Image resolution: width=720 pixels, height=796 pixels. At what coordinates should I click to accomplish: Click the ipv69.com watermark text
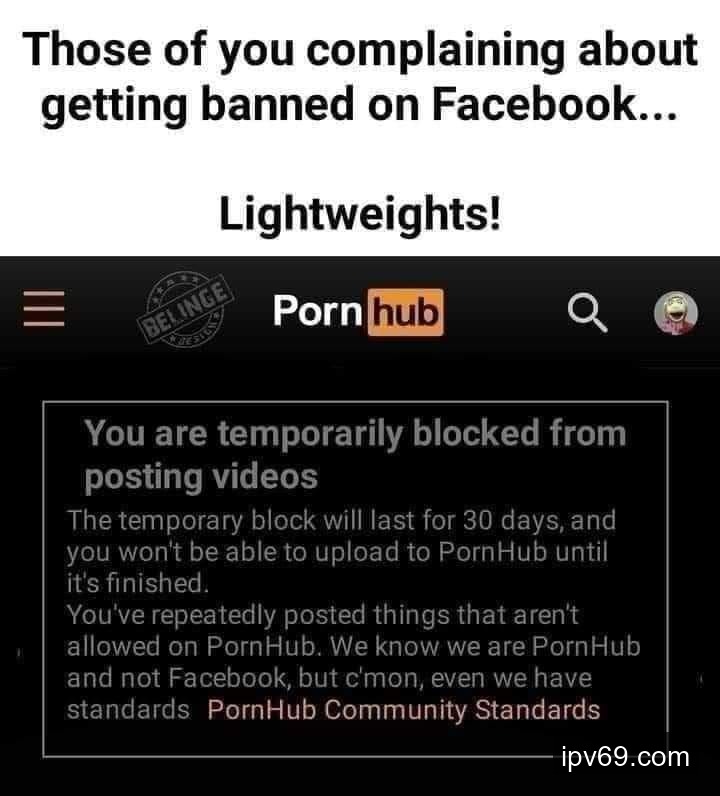point(626,757)
